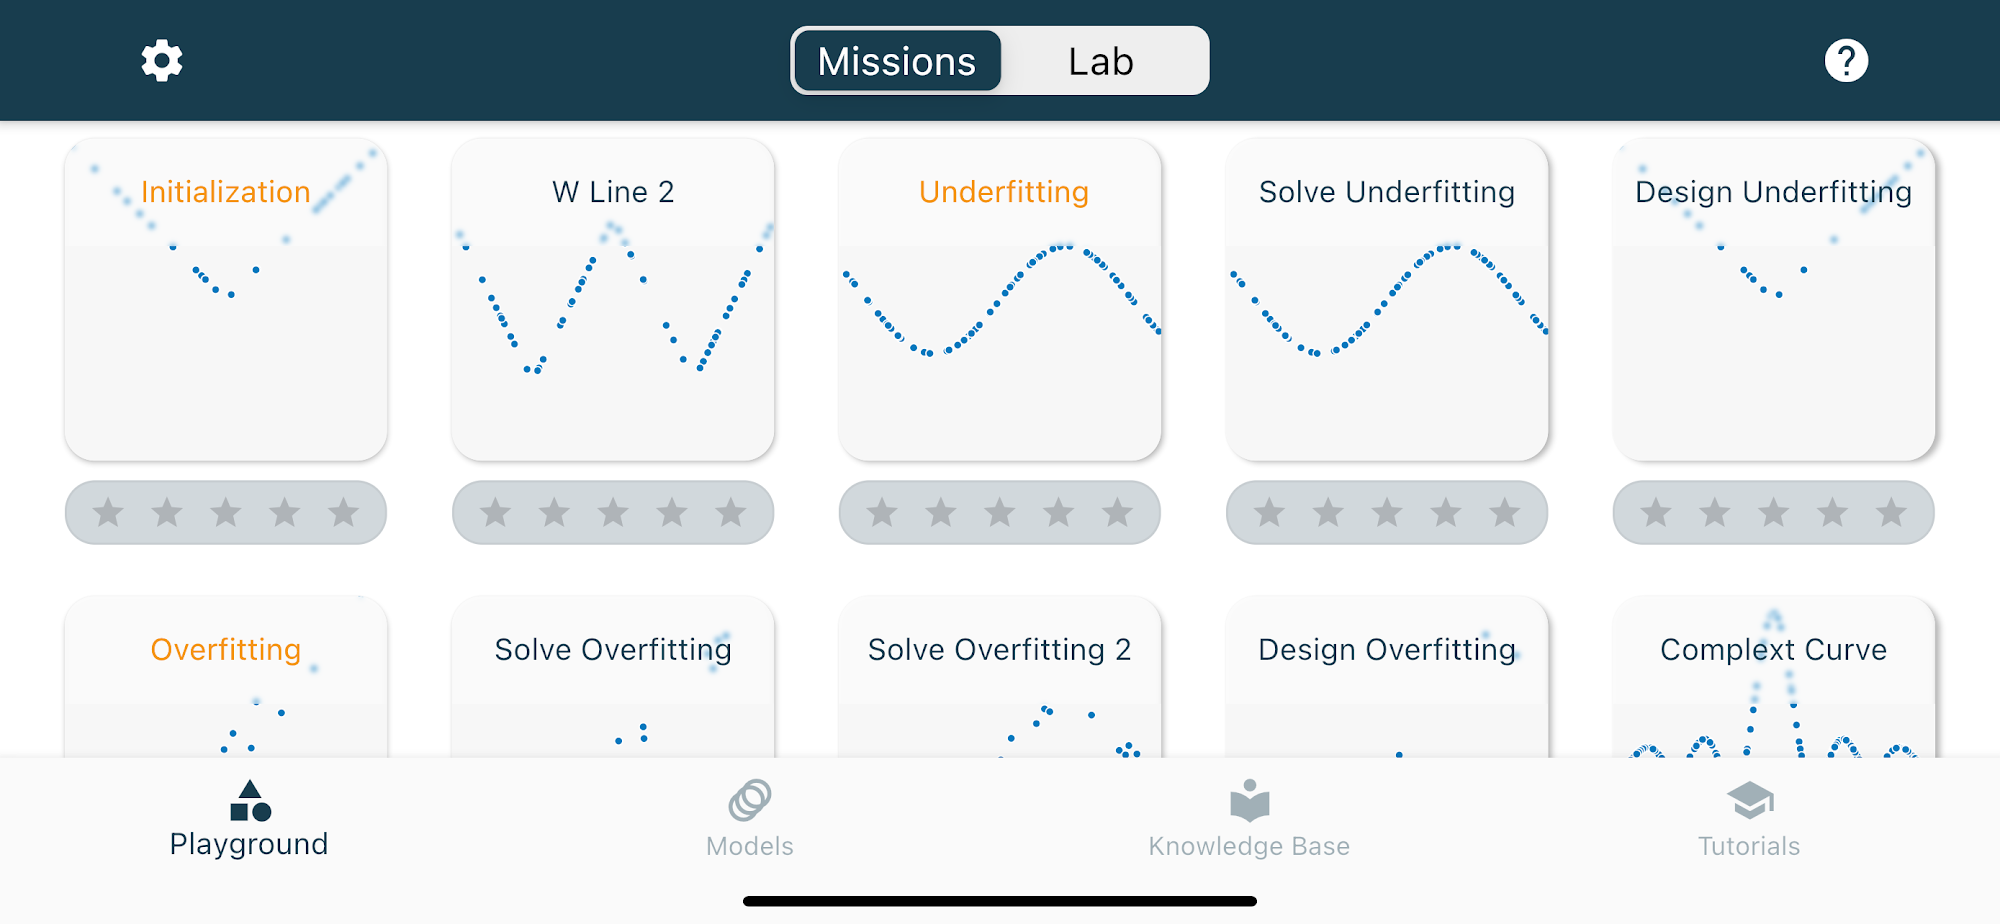Open the Initialization mission card
Image resolution: width=2000 pixels, height=924 pixels.
[x=226, y=299]
